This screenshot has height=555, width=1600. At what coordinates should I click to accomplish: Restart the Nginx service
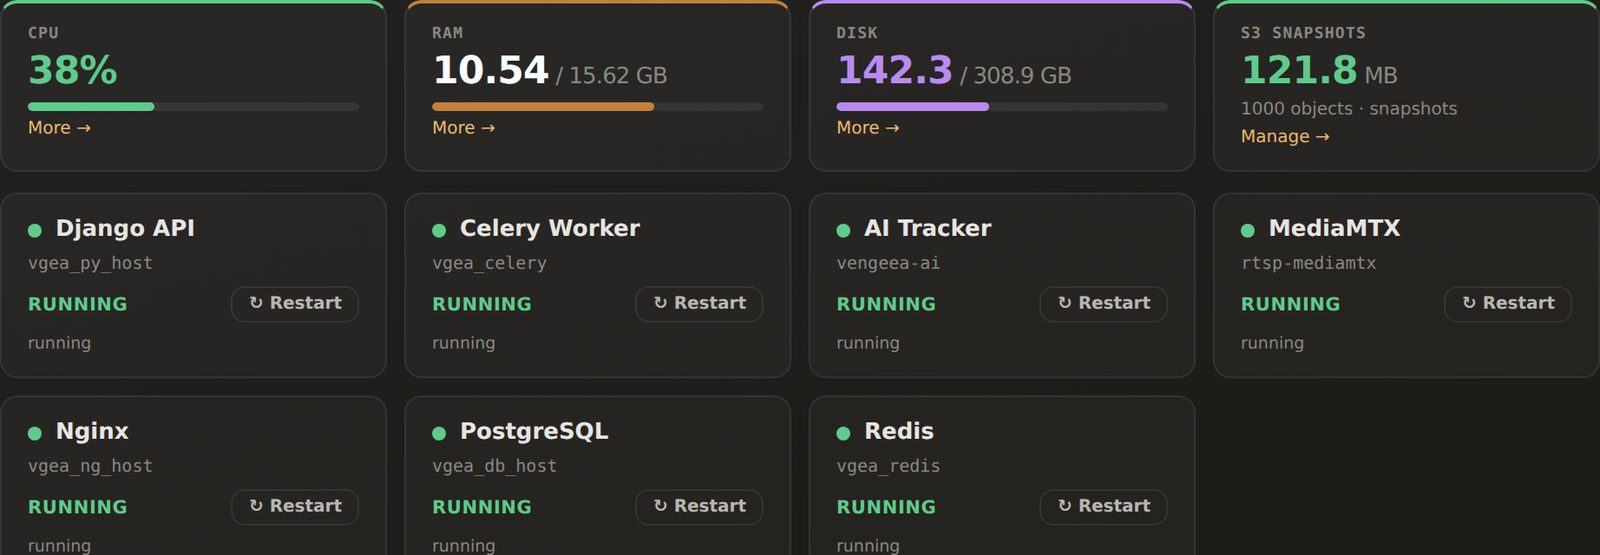tap(295, 507)
